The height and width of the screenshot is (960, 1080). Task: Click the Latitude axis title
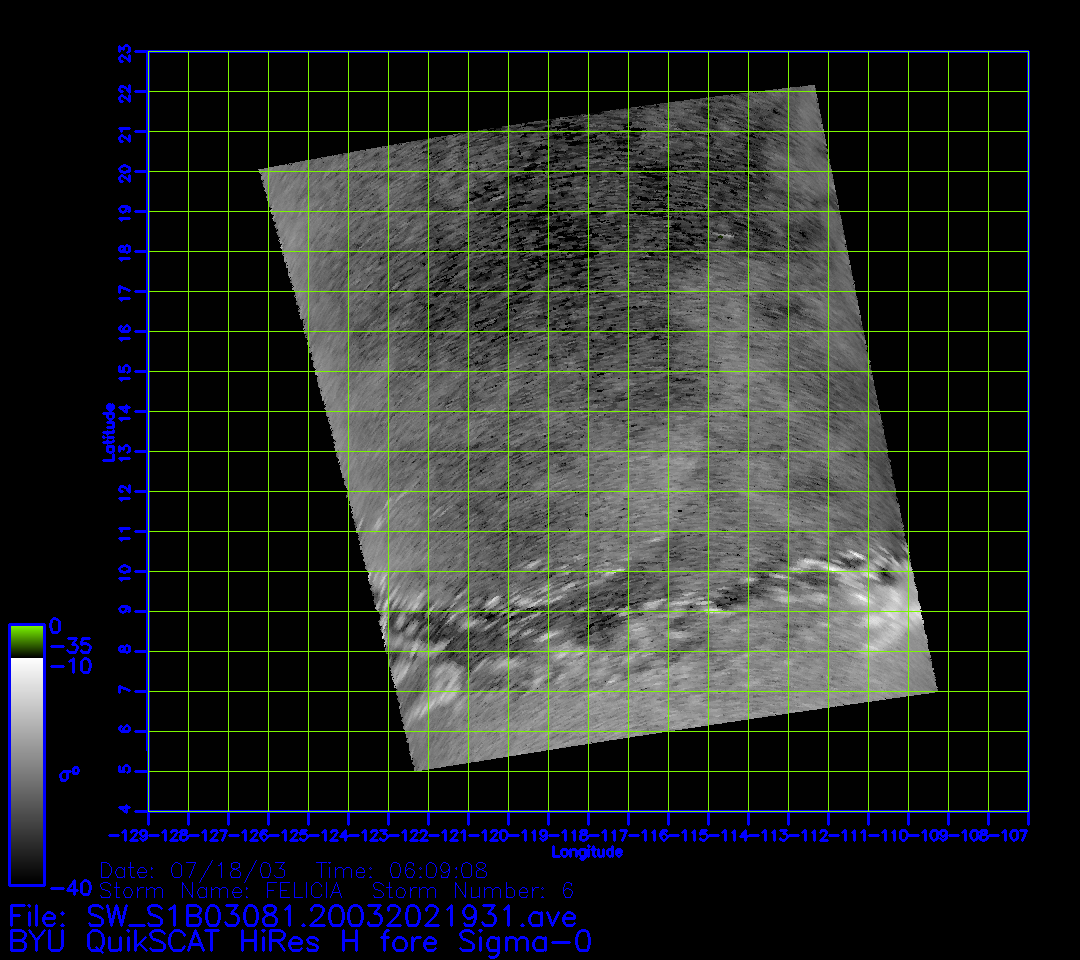point(110,431)
